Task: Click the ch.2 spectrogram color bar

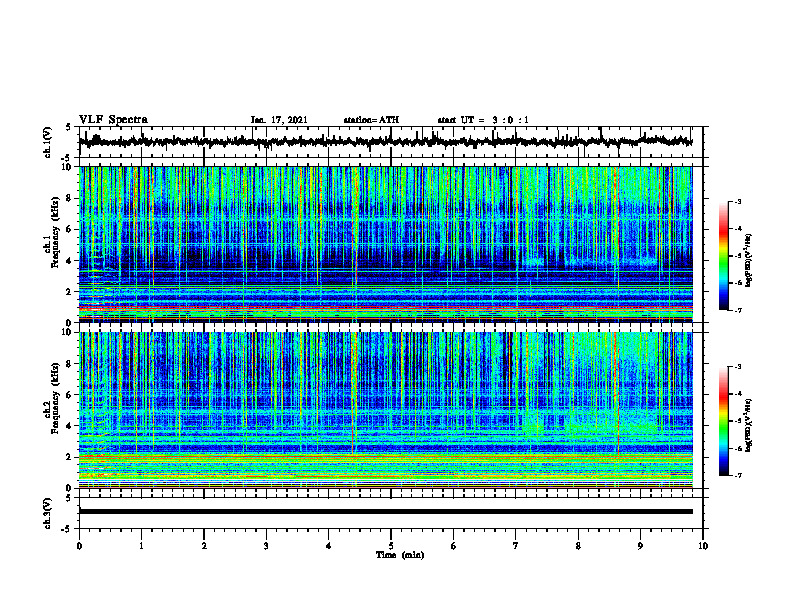Action: [724, 421]
